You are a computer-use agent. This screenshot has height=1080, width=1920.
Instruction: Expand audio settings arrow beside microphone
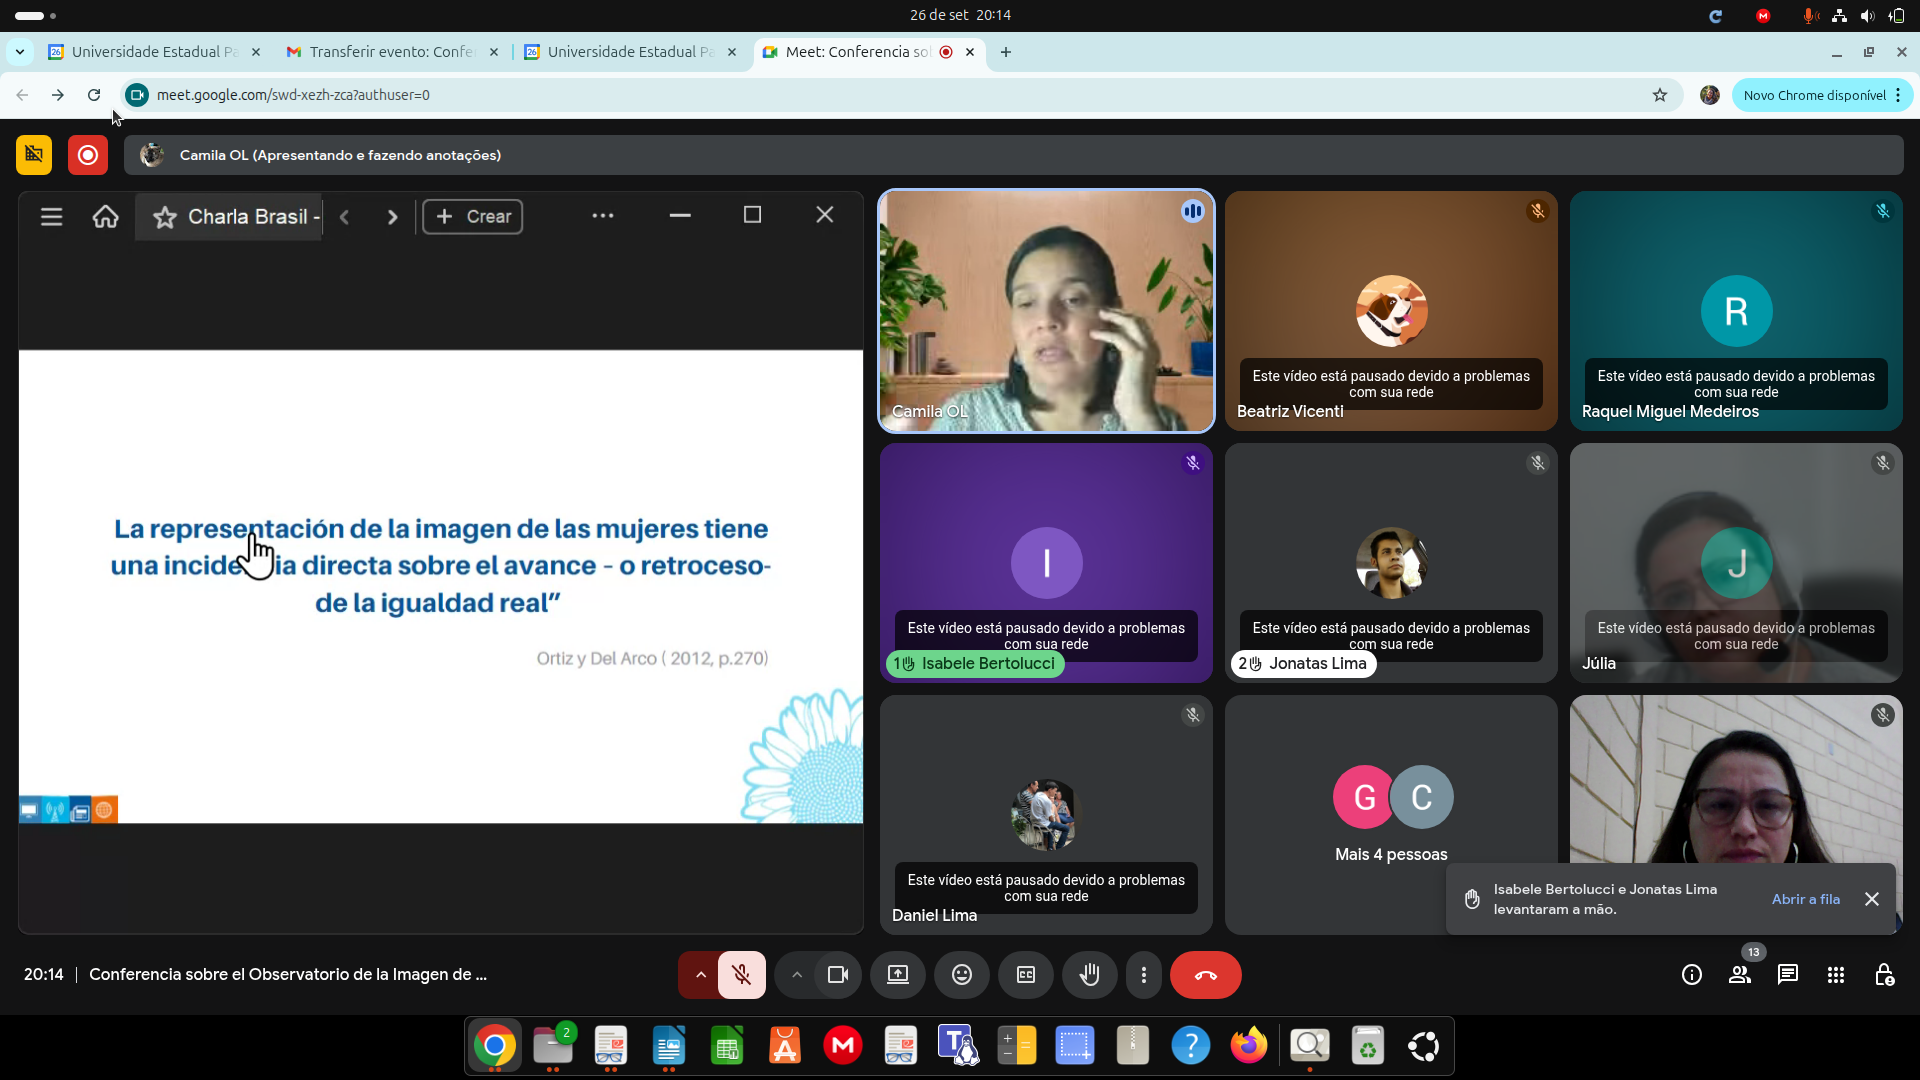700,975
